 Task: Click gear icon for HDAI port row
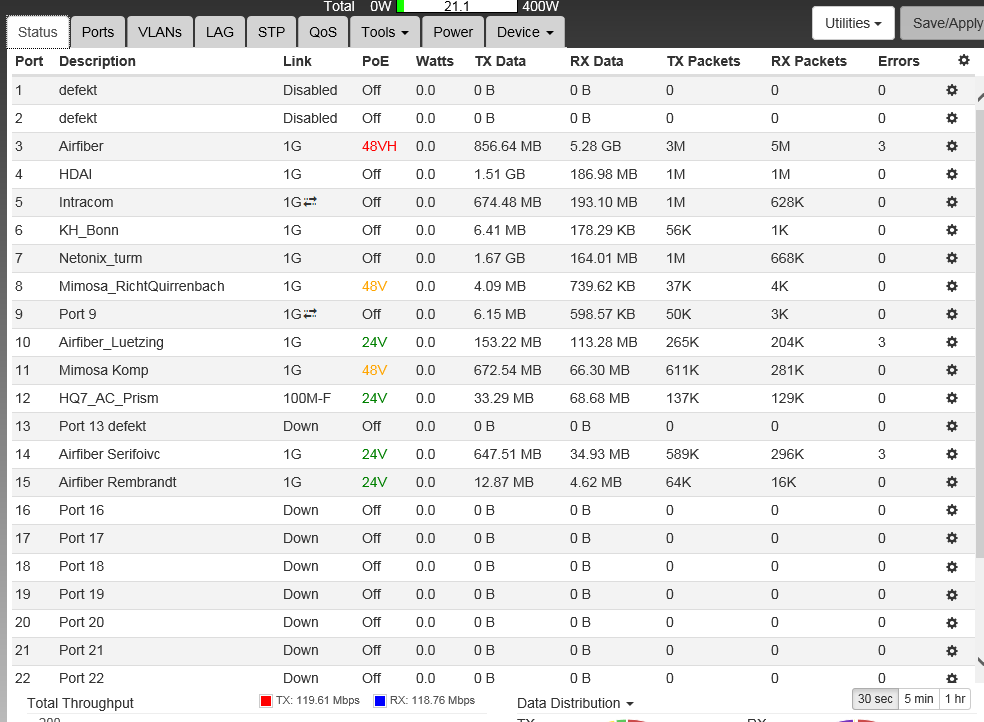coord(952,174)
